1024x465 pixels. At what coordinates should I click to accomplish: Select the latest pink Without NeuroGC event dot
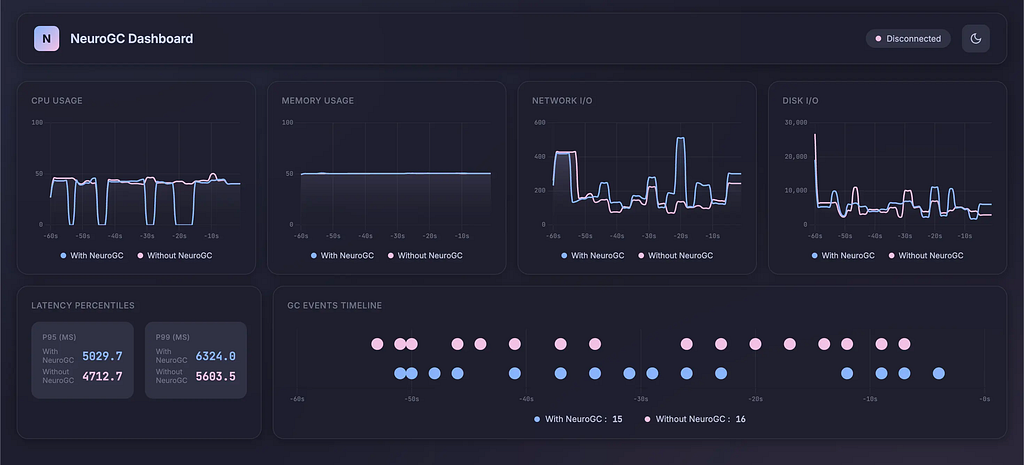click(904, 344)
